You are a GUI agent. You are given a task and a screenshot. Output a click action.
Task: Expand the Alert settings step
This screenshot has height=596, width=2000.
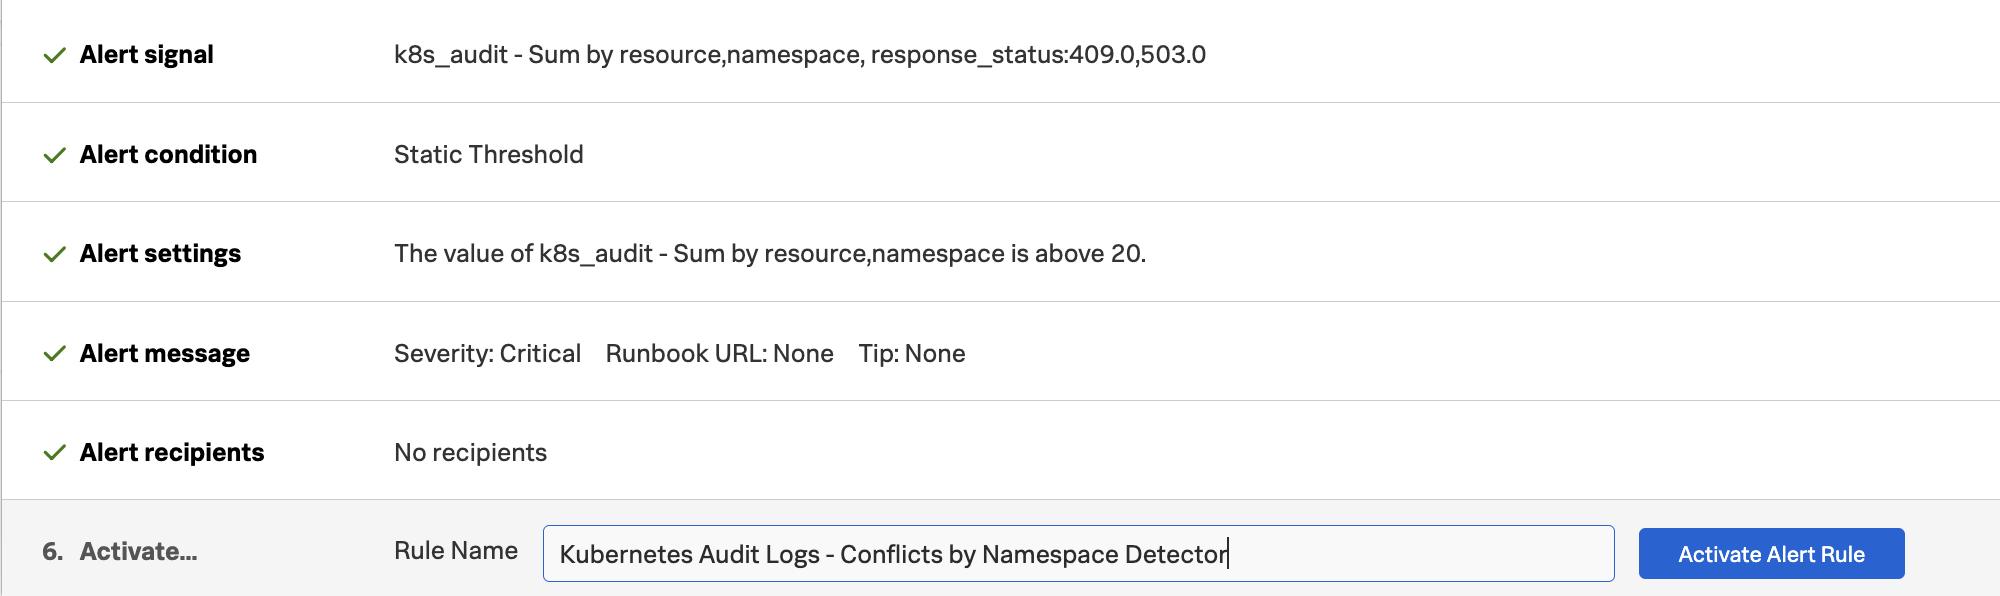[160, 254]
